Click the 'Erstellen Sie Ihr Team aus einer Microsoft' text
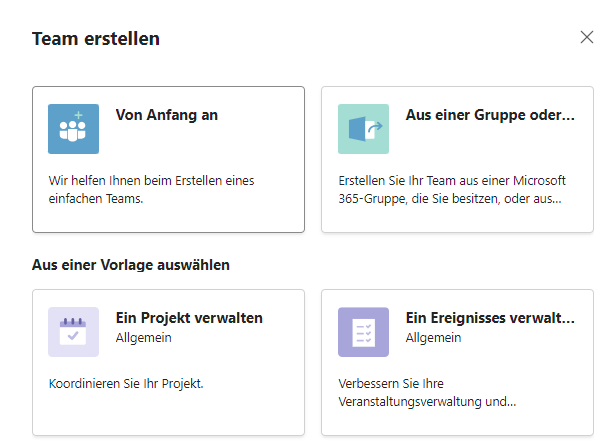The height and width of the screenshot is (446, 614). pyautogui.click(x=452, y=181)
